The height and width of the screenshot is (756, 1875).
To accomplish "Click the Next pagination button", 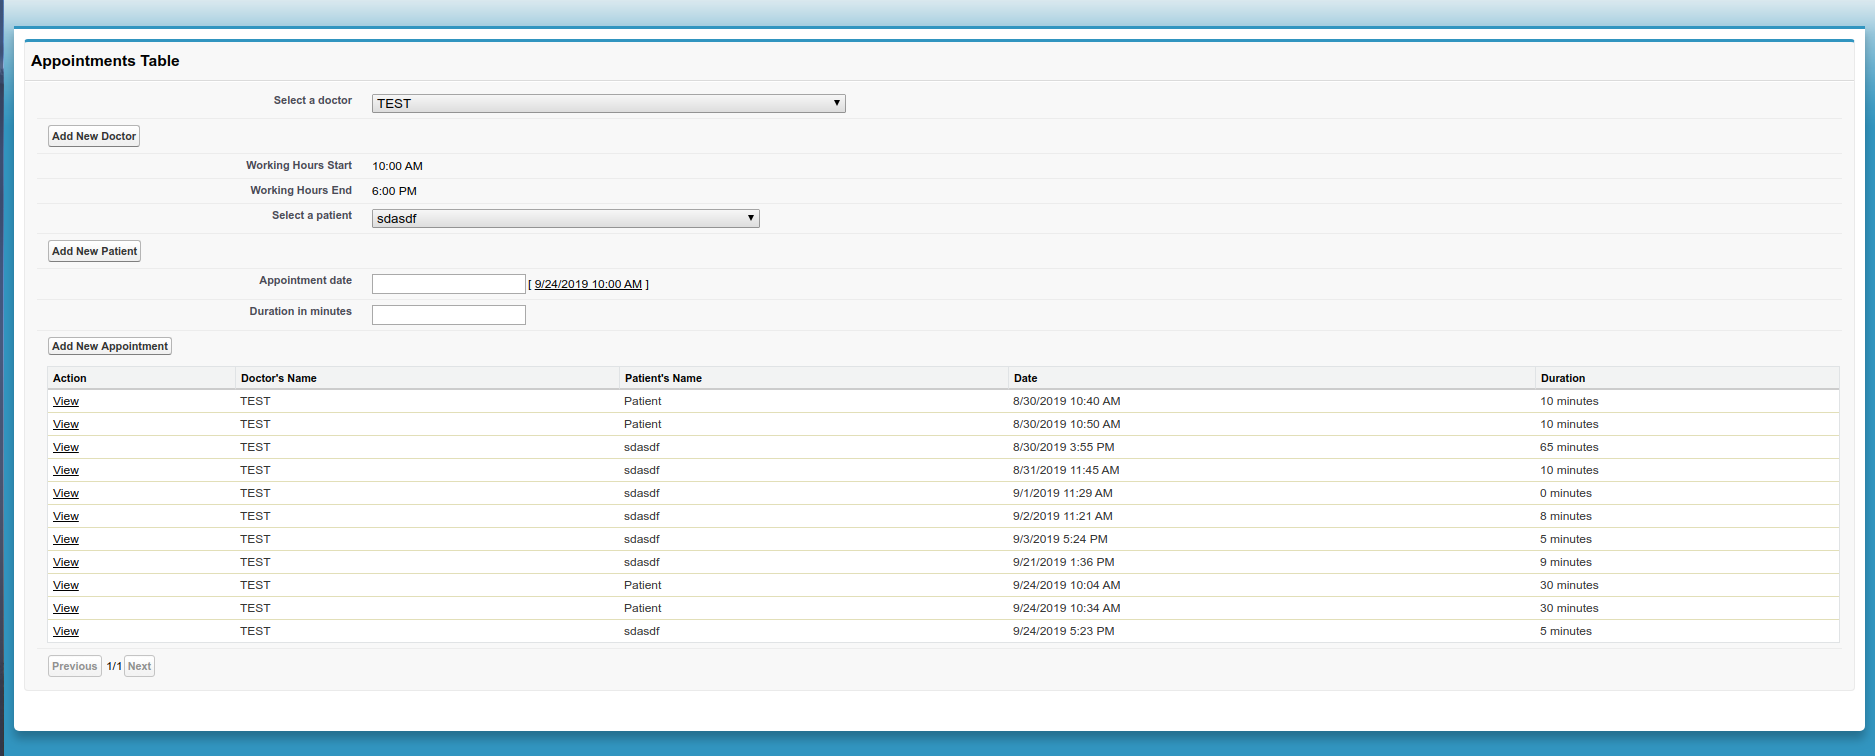I will [x=139, y=666].
